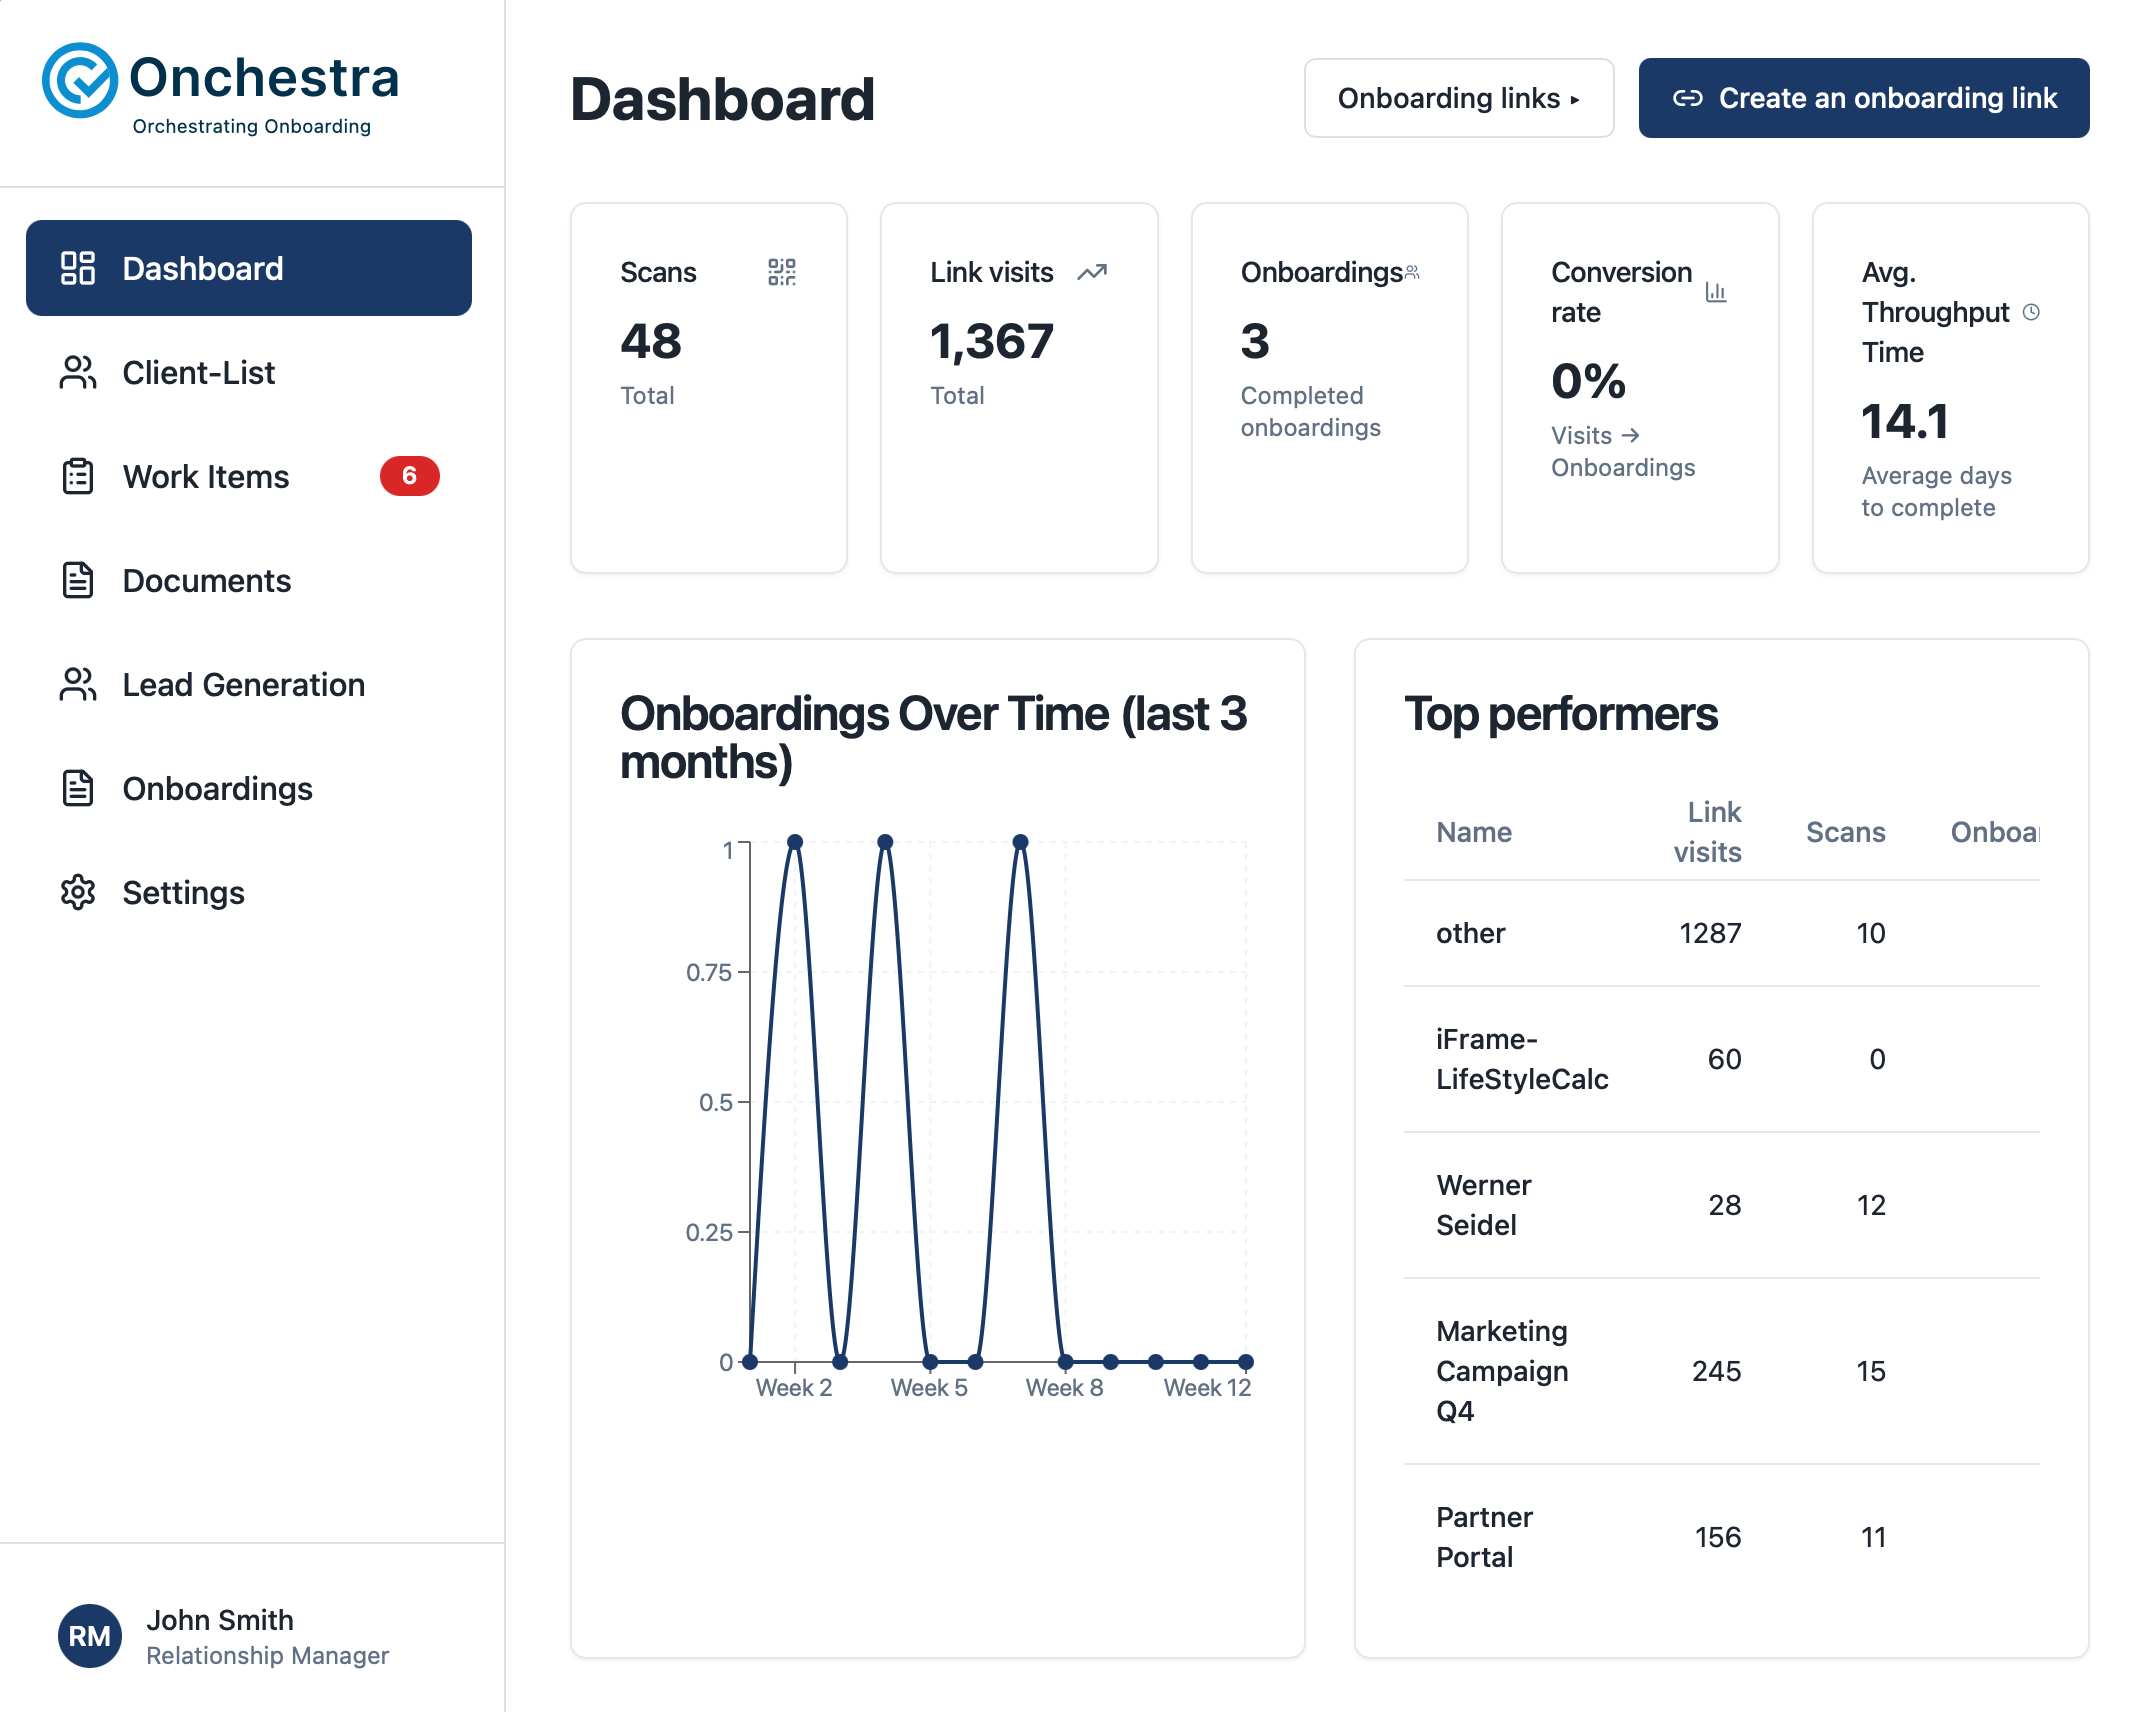Click the clock icon beside Avg. Throughput Time
The height and width of the screenshot is (1712, 2144).
tap(2031, 312)
